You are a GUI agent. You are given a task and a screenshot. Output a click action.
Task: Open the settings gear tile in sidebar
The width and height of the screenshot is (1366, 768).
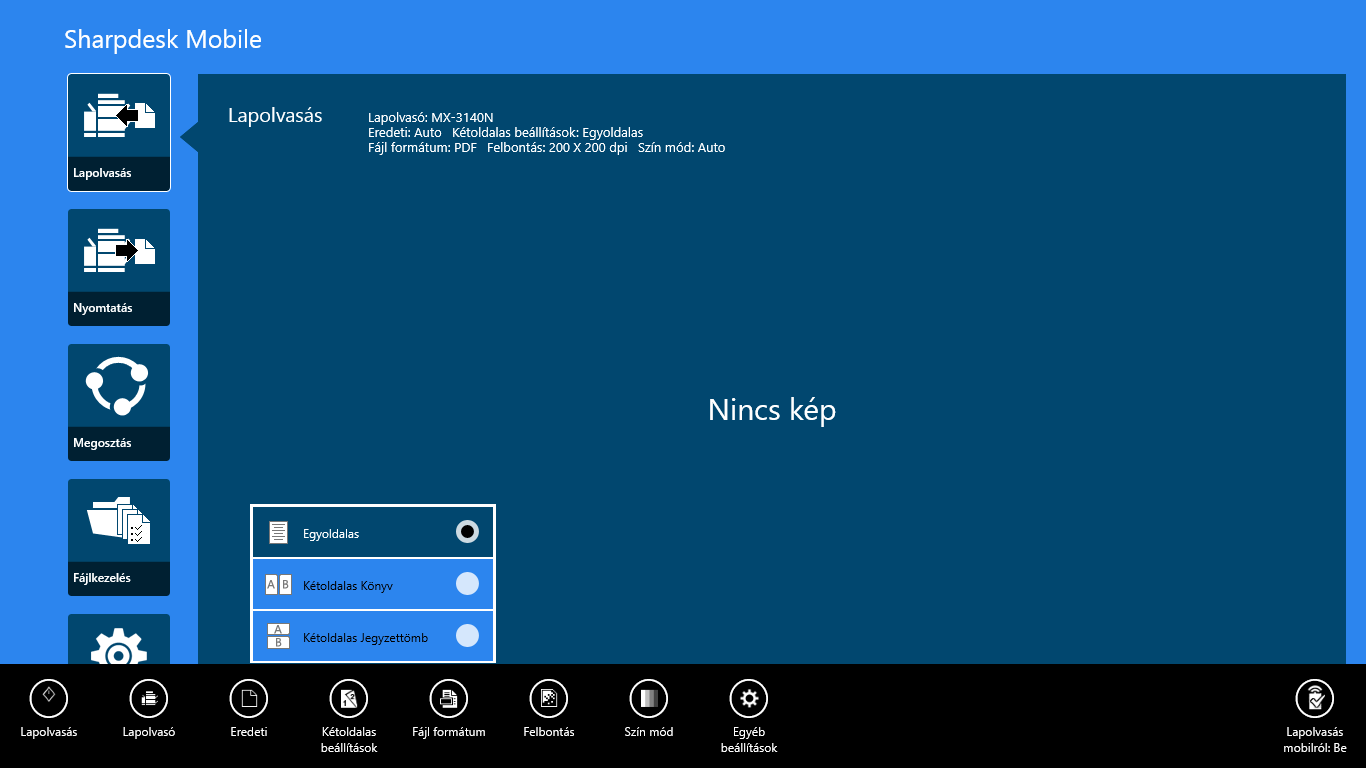point(119,639)
